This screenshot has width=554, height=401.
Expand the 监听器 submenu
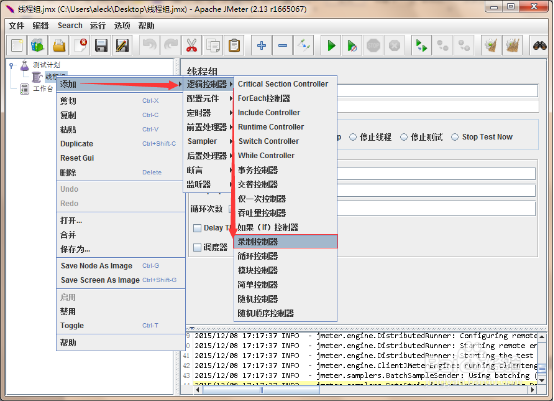[x=208, y=184]
